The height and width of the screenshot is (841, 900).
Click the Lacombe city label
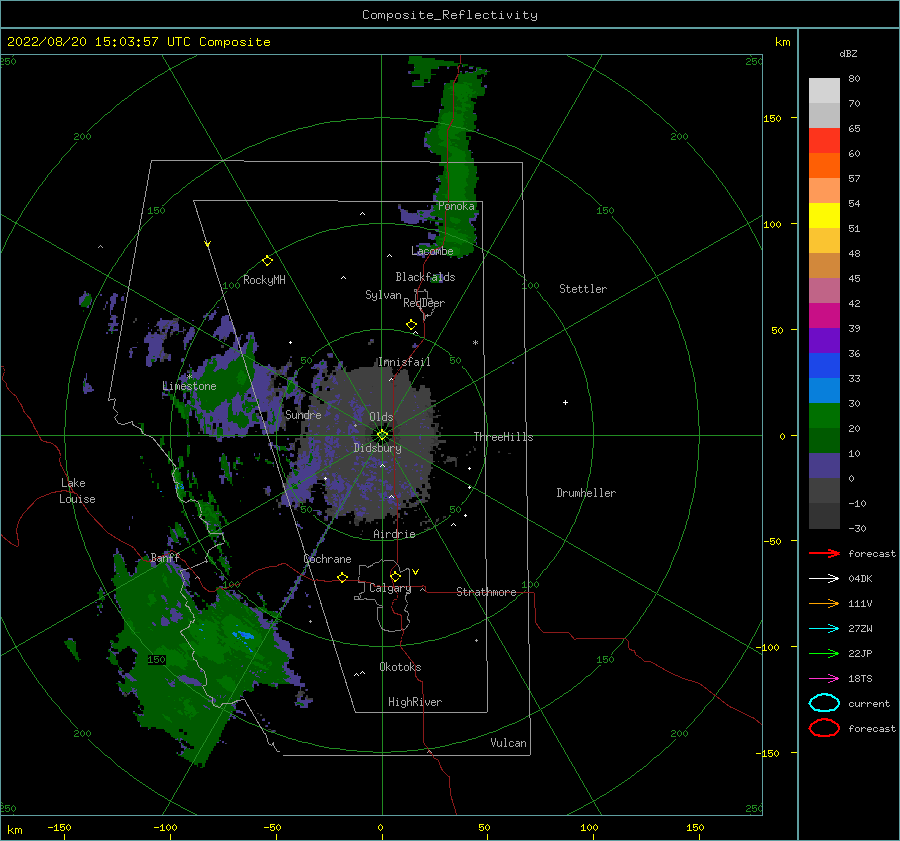(432, 251)
